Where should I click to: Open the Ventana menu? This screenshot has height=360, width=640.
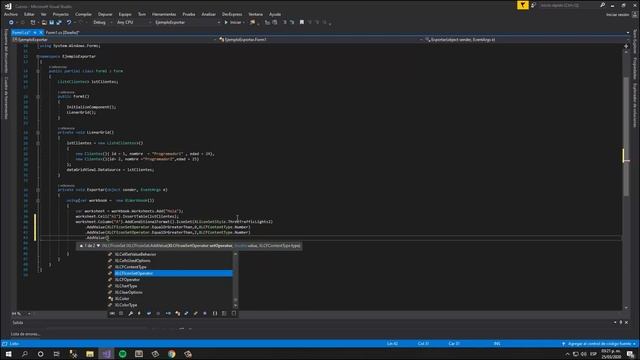[x=256, y=14]
